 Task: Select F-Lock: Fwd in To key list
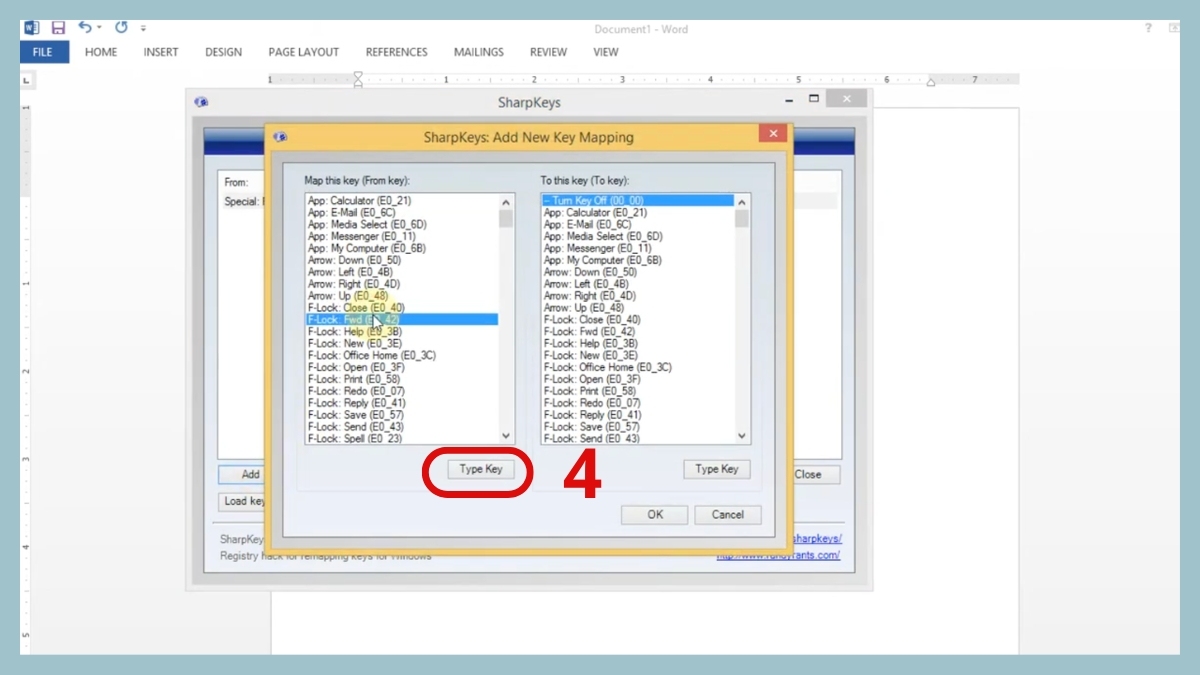pos(638,331)
